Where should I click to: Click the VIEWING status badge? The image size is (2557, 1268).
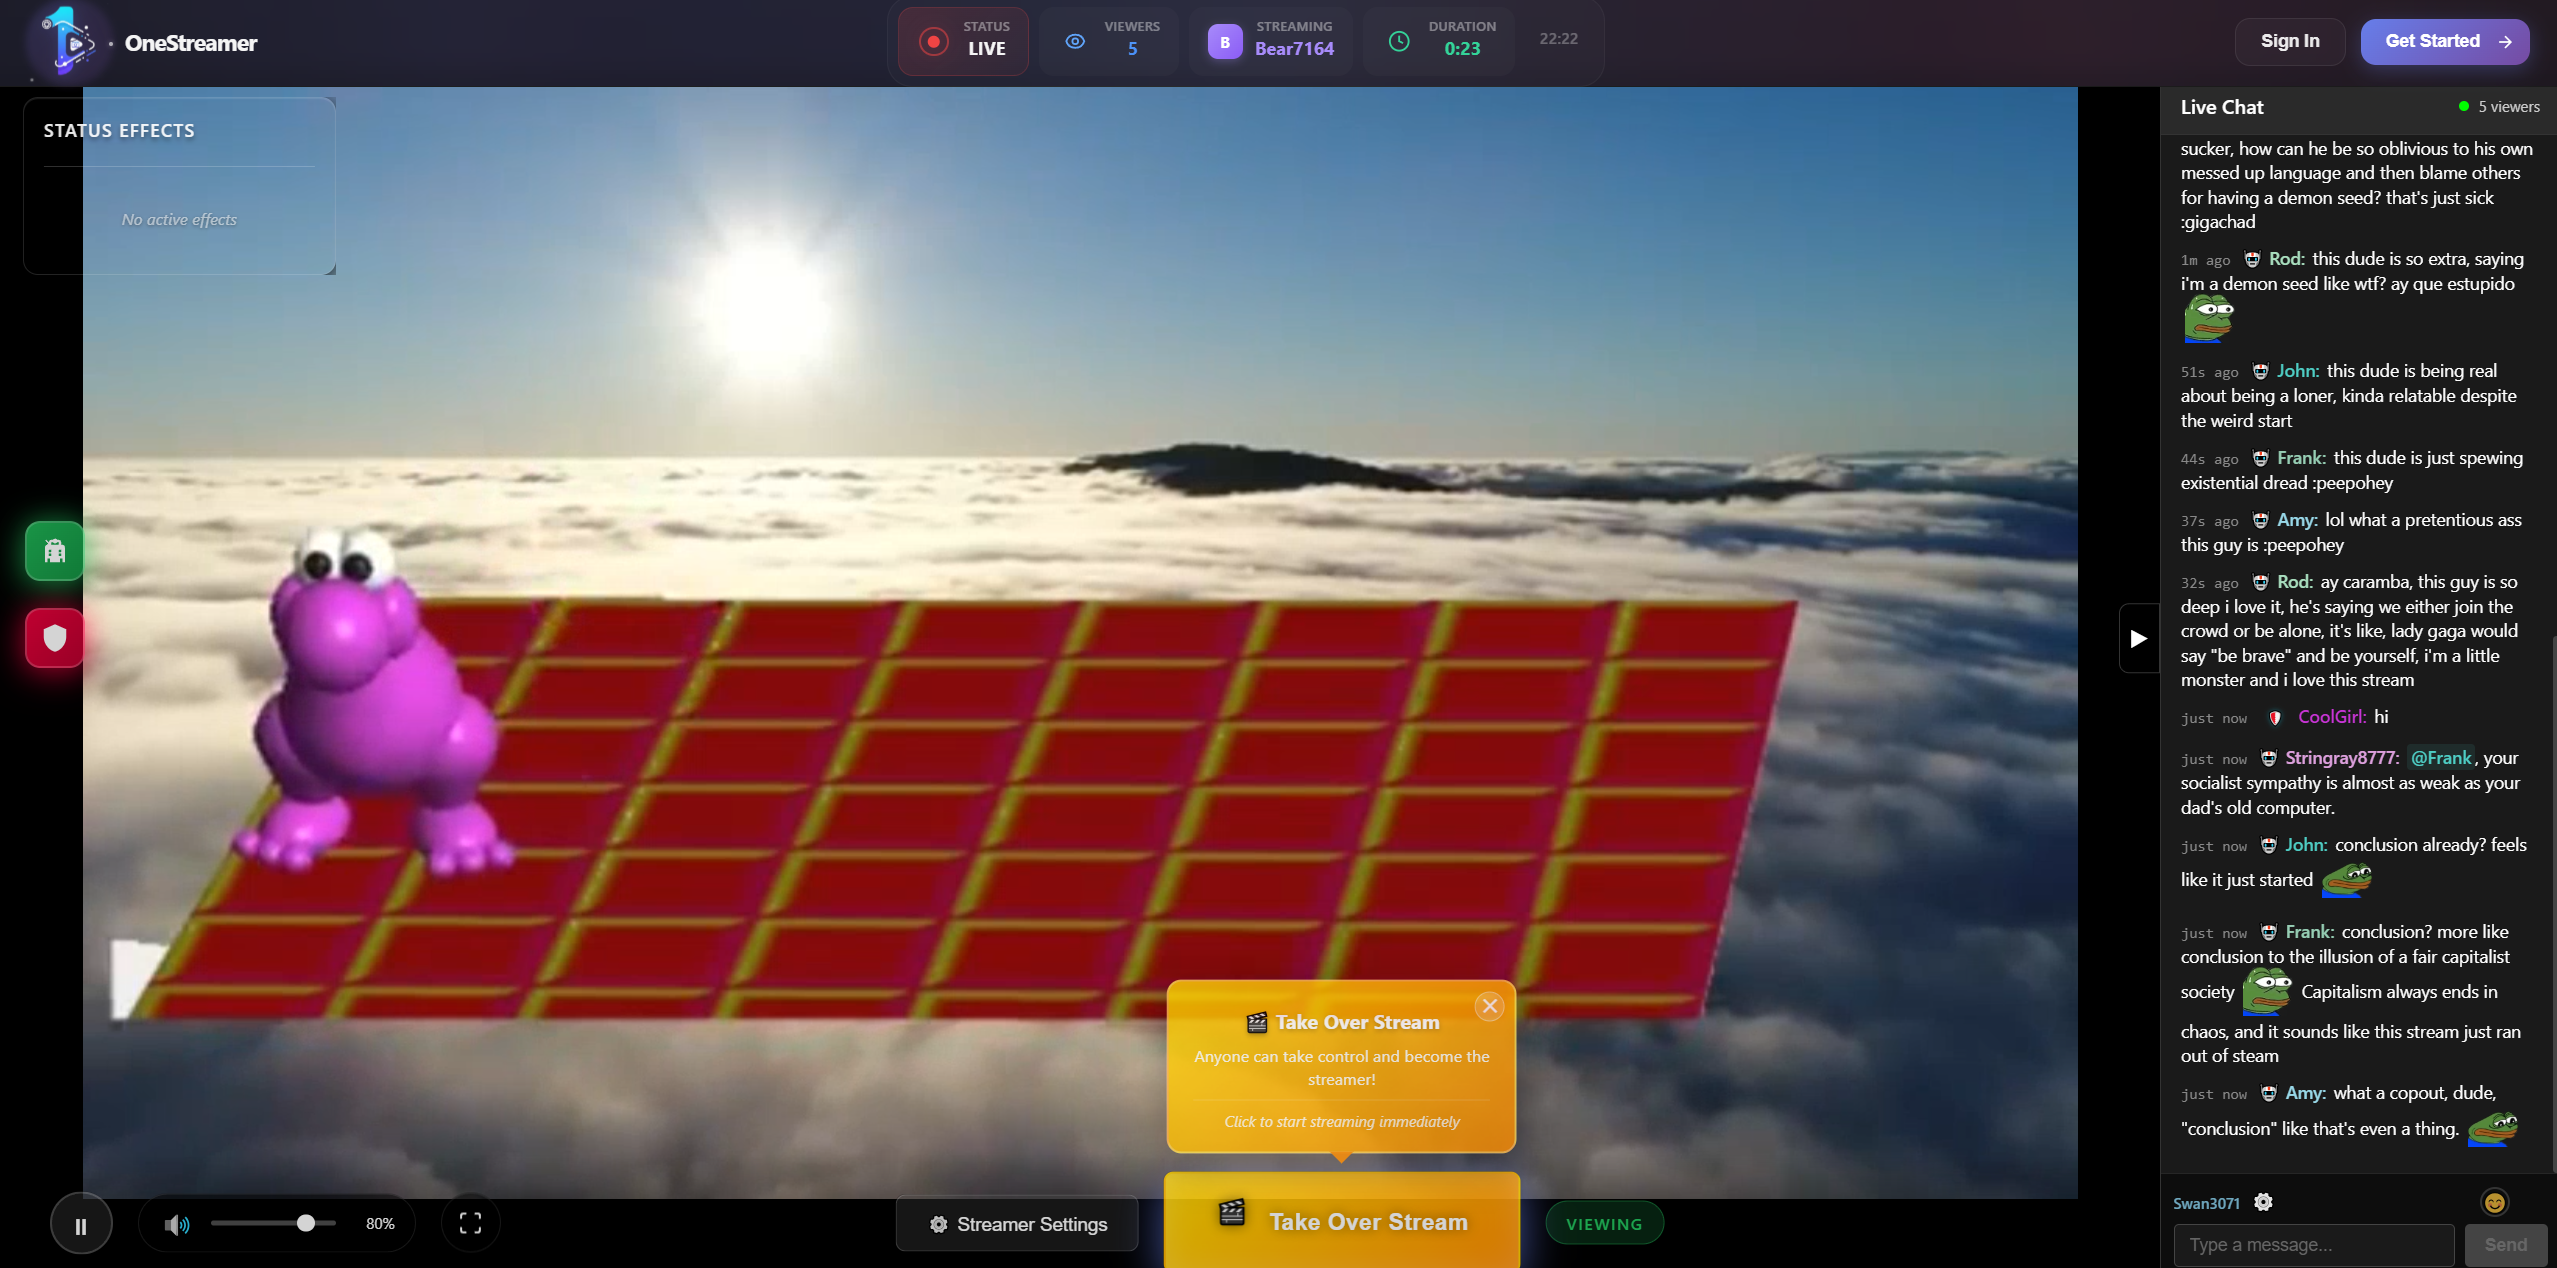coord(1604,1224)
